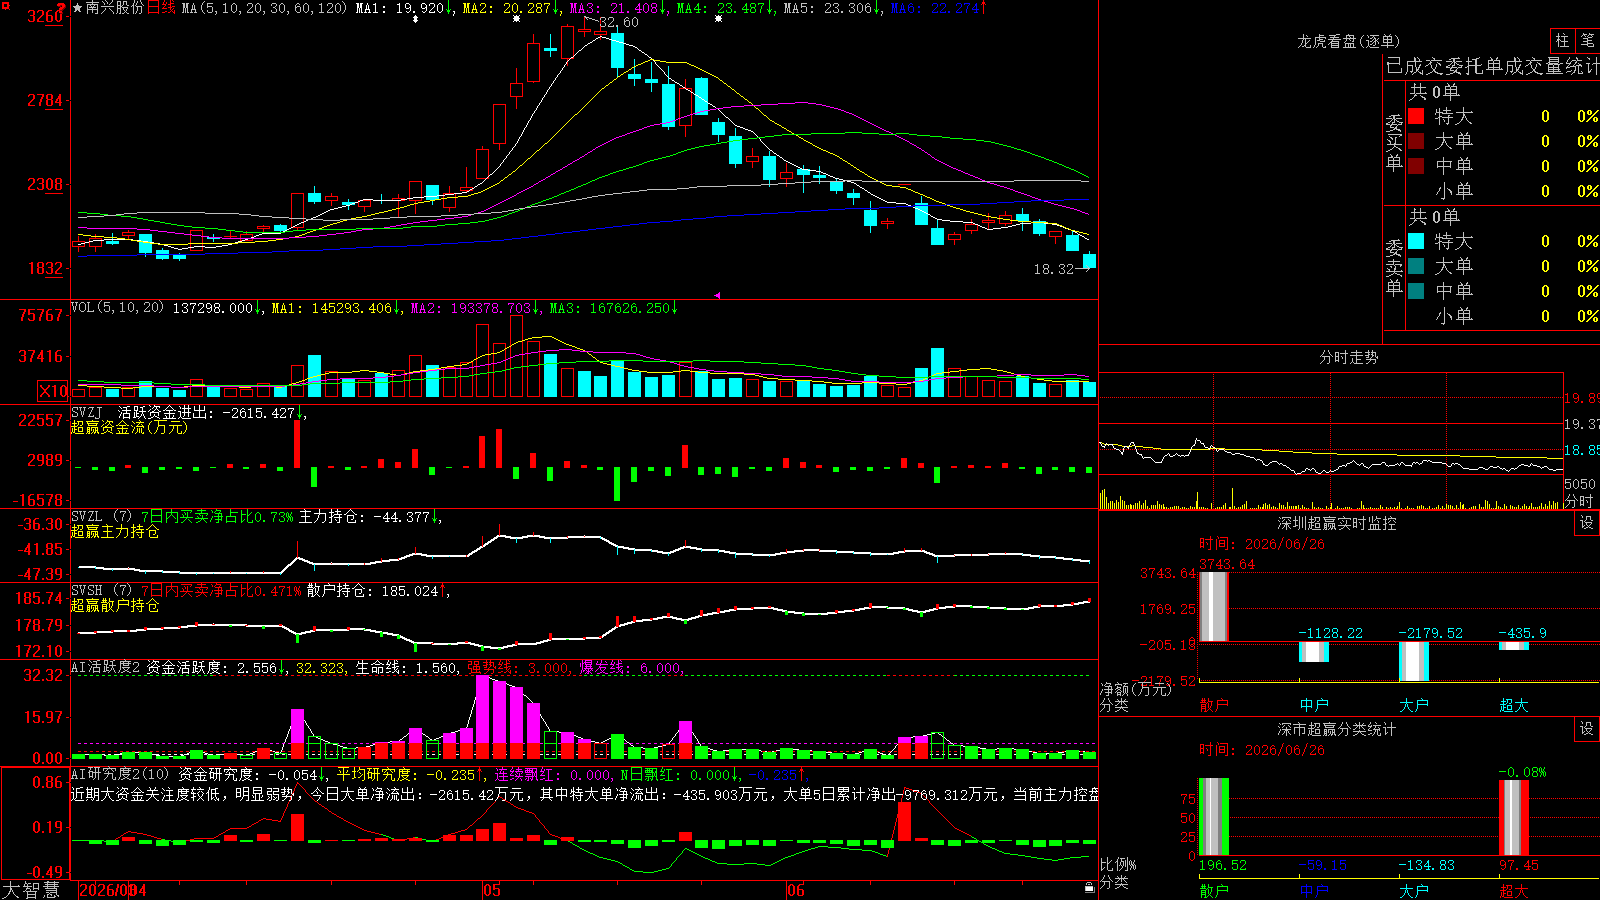Click the 05 month marker on the date axis
Screen dimensions: 1600x900
491,890
